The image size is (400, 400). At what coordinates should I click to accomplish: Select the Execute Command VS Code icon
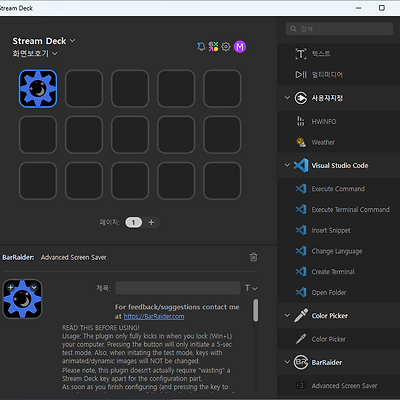(301, 189)
